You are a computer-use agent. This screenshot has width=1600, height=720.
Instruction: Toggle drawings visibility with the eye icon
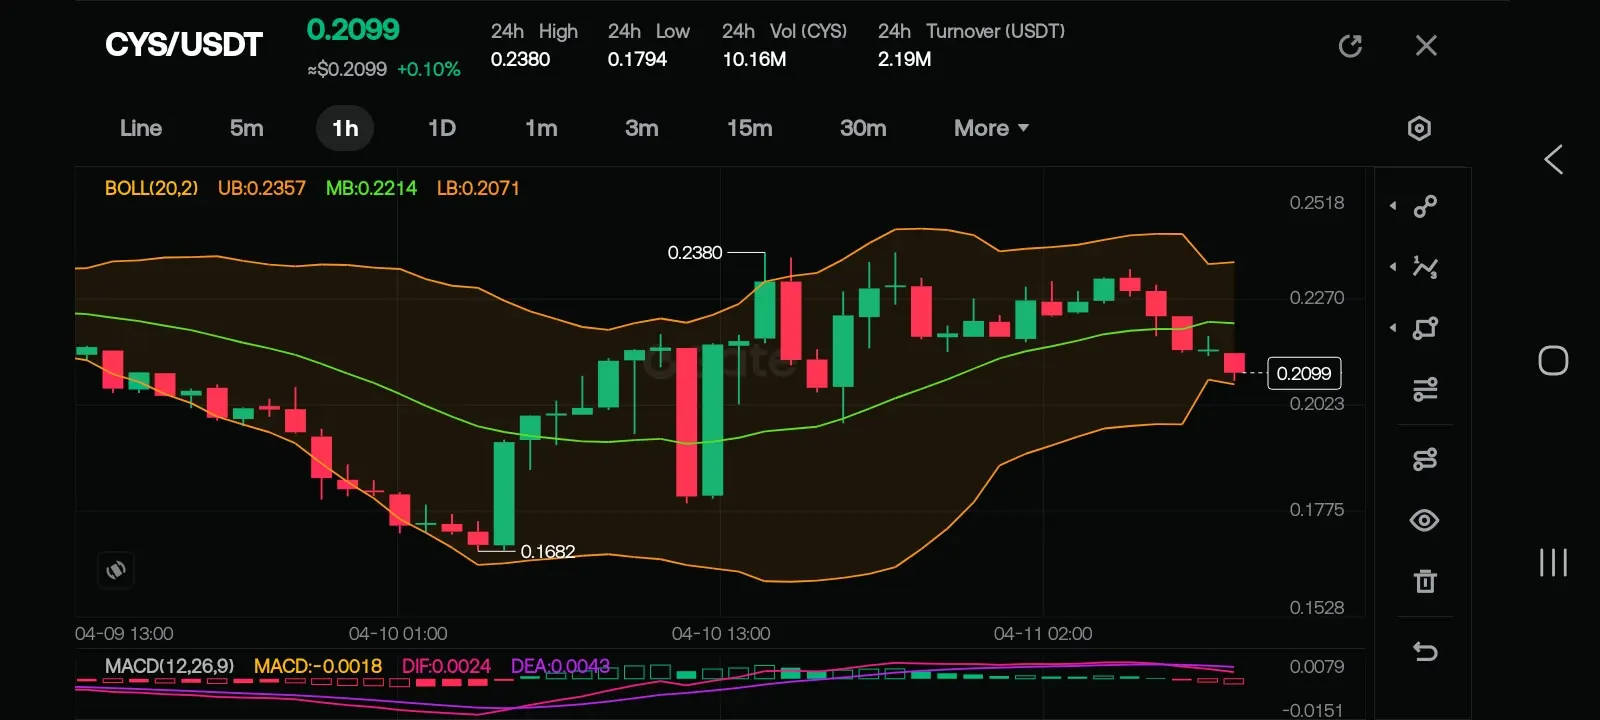(1425, 520)
